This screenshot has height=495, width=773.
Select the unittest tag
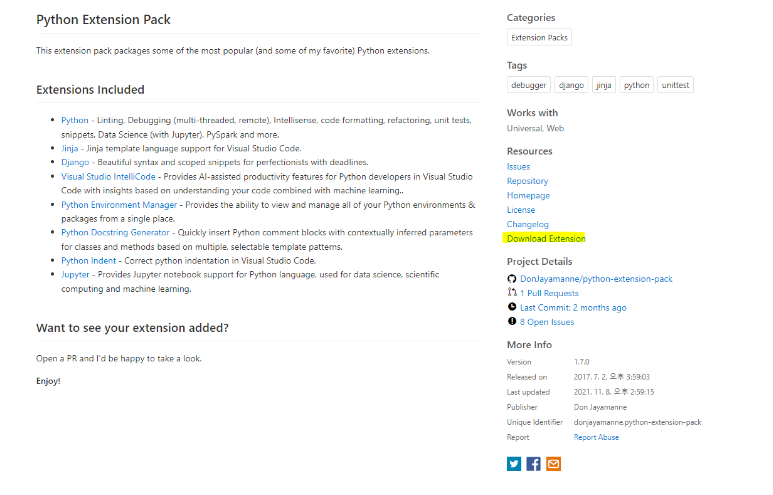pyautogui.click(x=675, y=85)
